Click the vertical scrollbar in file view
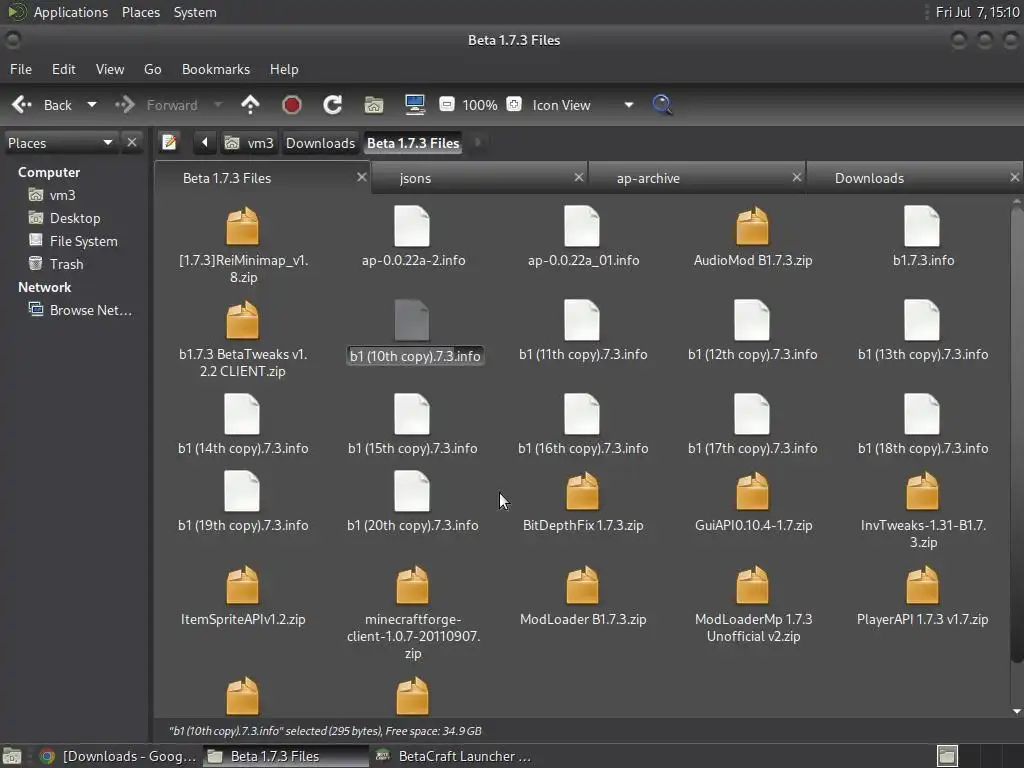 pyautogui.click(x=1016, y=434)
